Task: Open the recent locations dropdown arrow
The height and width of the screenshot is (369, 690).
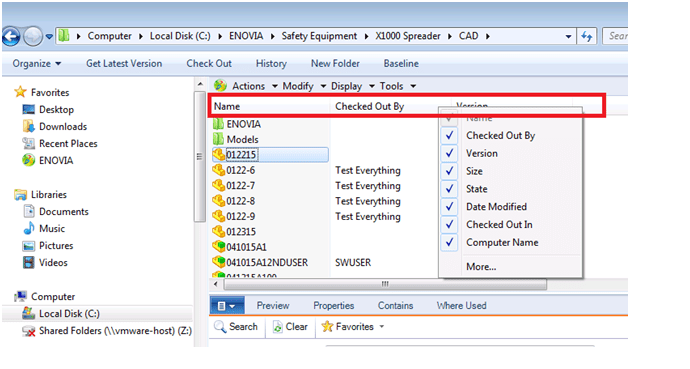Action: click(49, 37)
